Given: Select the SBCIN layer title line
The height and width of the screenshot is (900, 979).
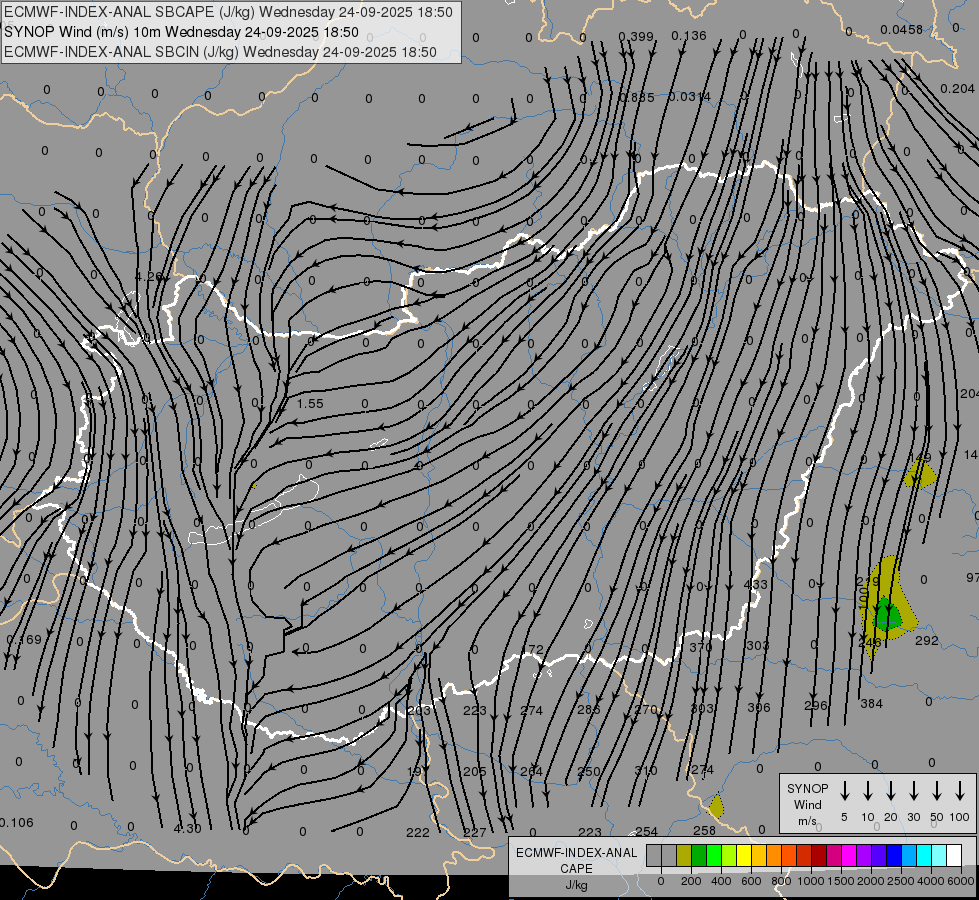Looking at the screenshot, I should pos(220,52).
